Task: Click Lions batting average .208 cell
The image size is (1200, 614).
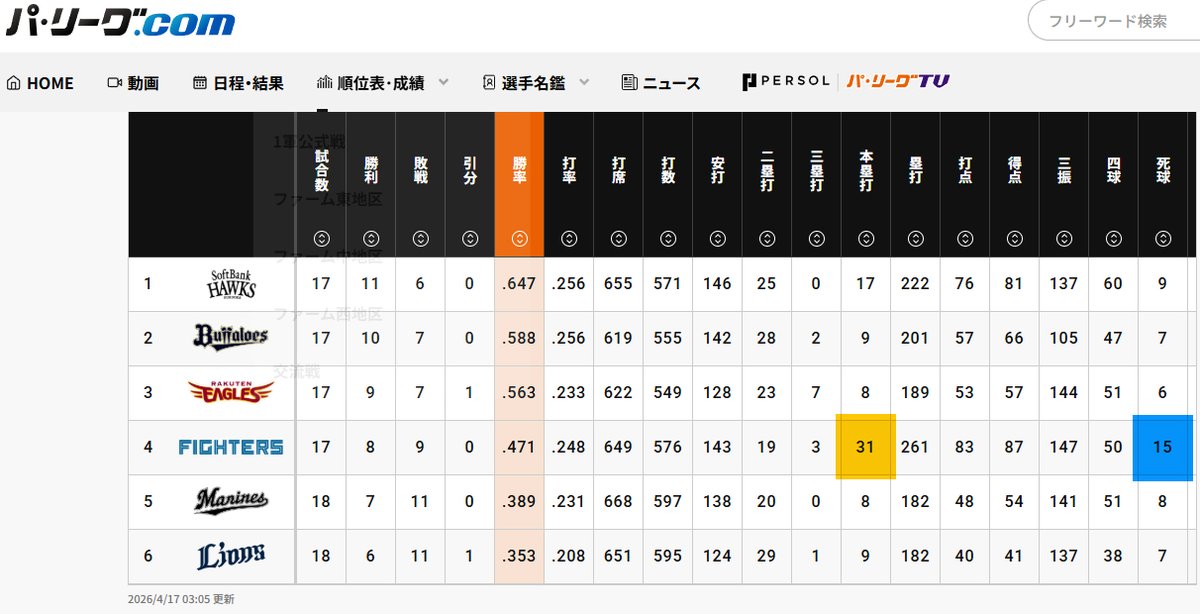Action: (569, 555)
